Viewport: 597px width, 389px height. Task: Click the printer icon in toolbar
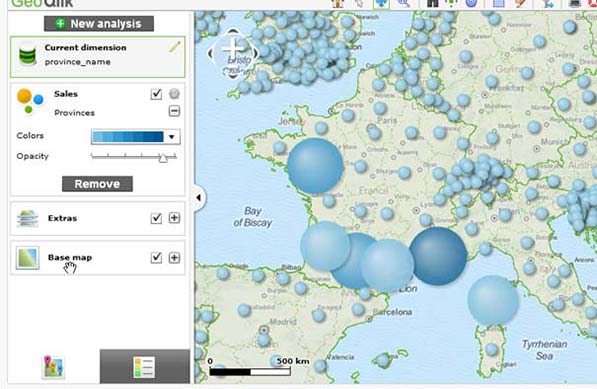[x=575, y=4]
